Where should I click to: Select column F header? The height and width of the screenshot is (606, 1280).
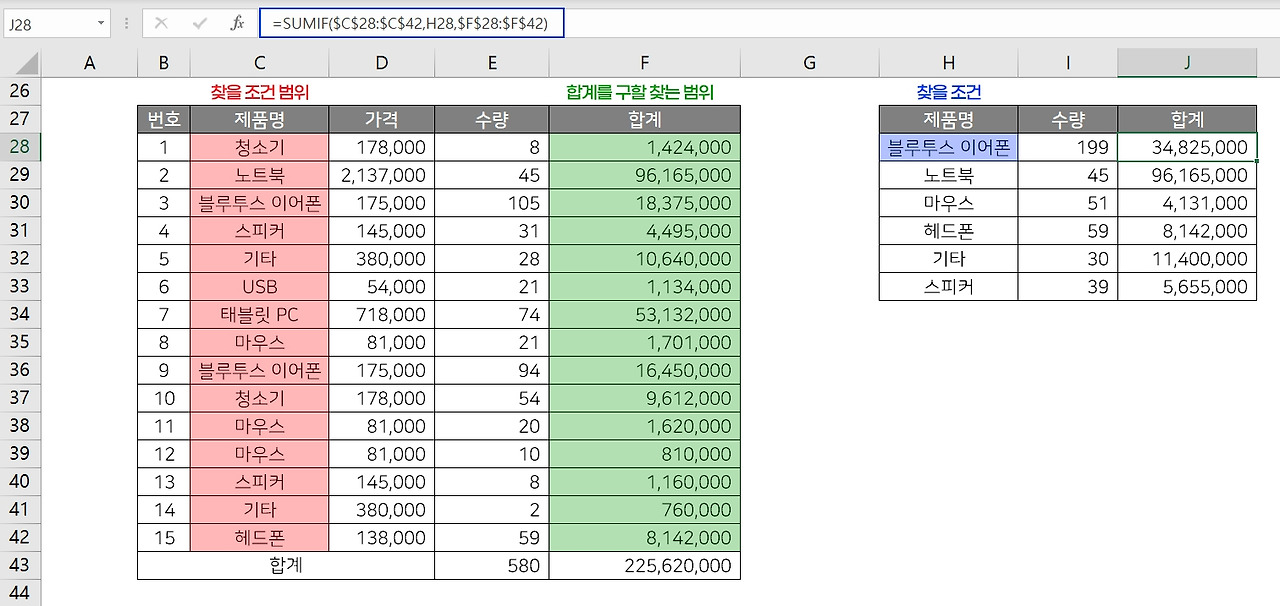(645, 64)
